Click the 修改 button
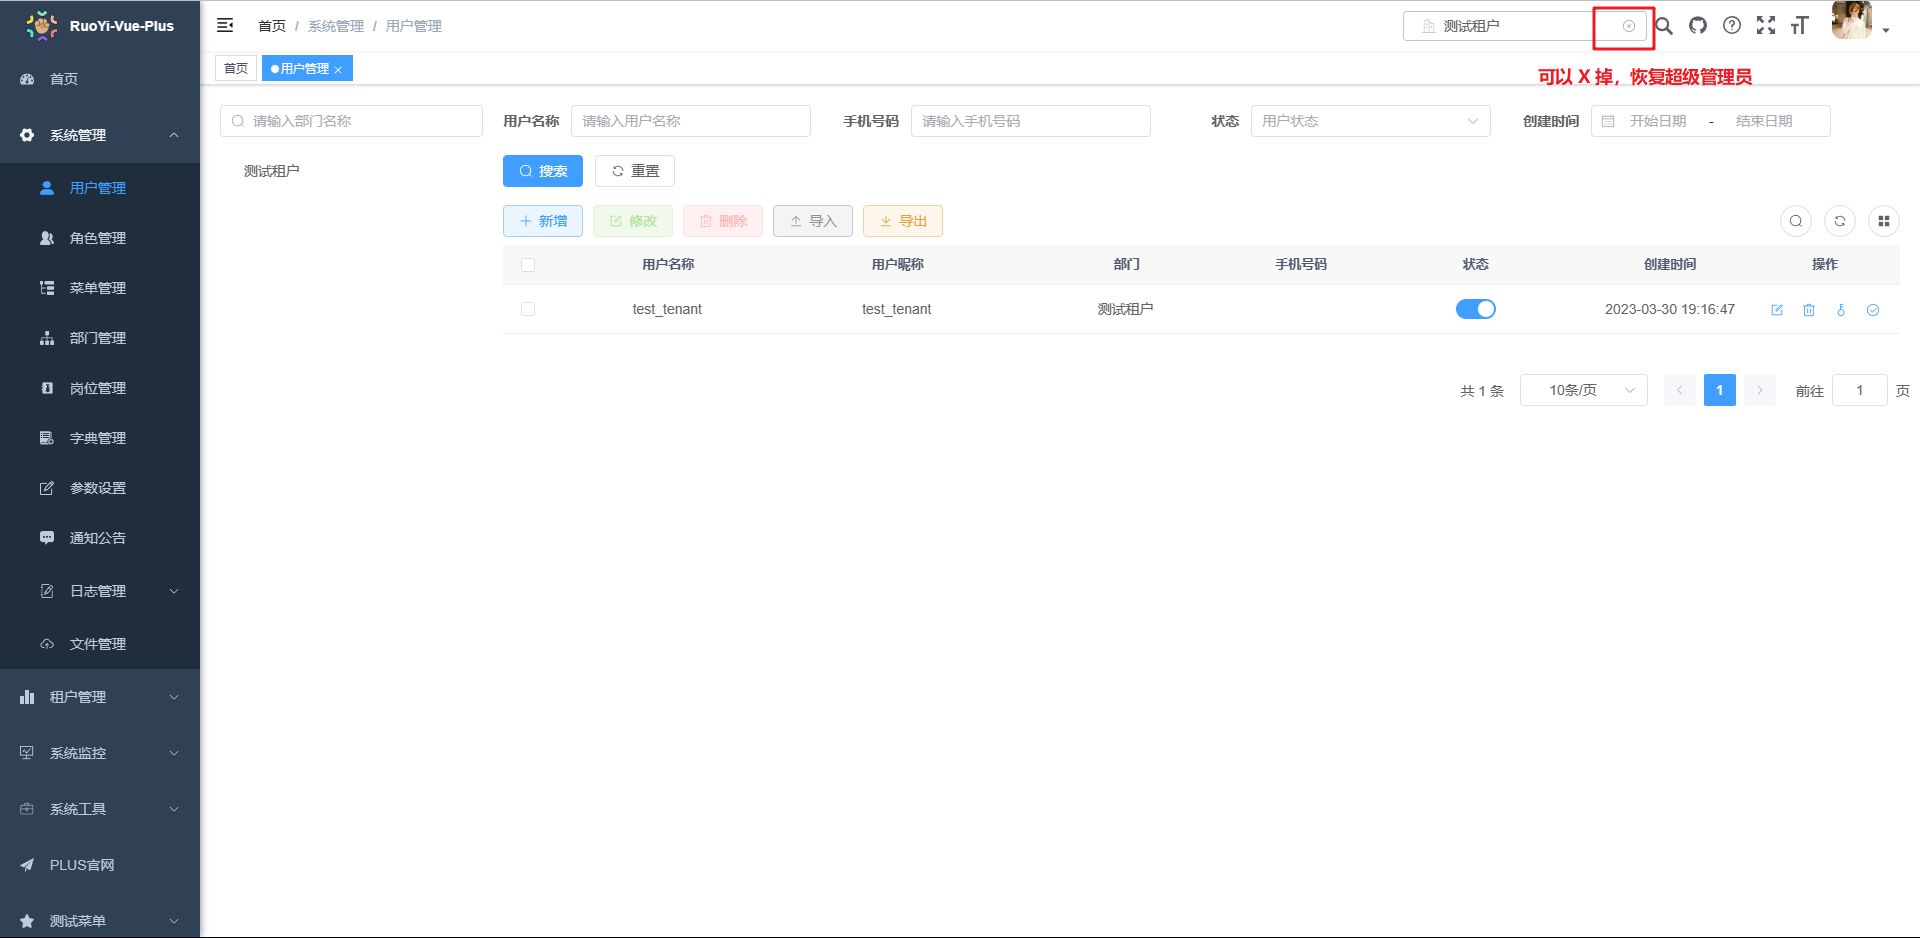The image size is (1920, 938). click(x=633, y=221)
